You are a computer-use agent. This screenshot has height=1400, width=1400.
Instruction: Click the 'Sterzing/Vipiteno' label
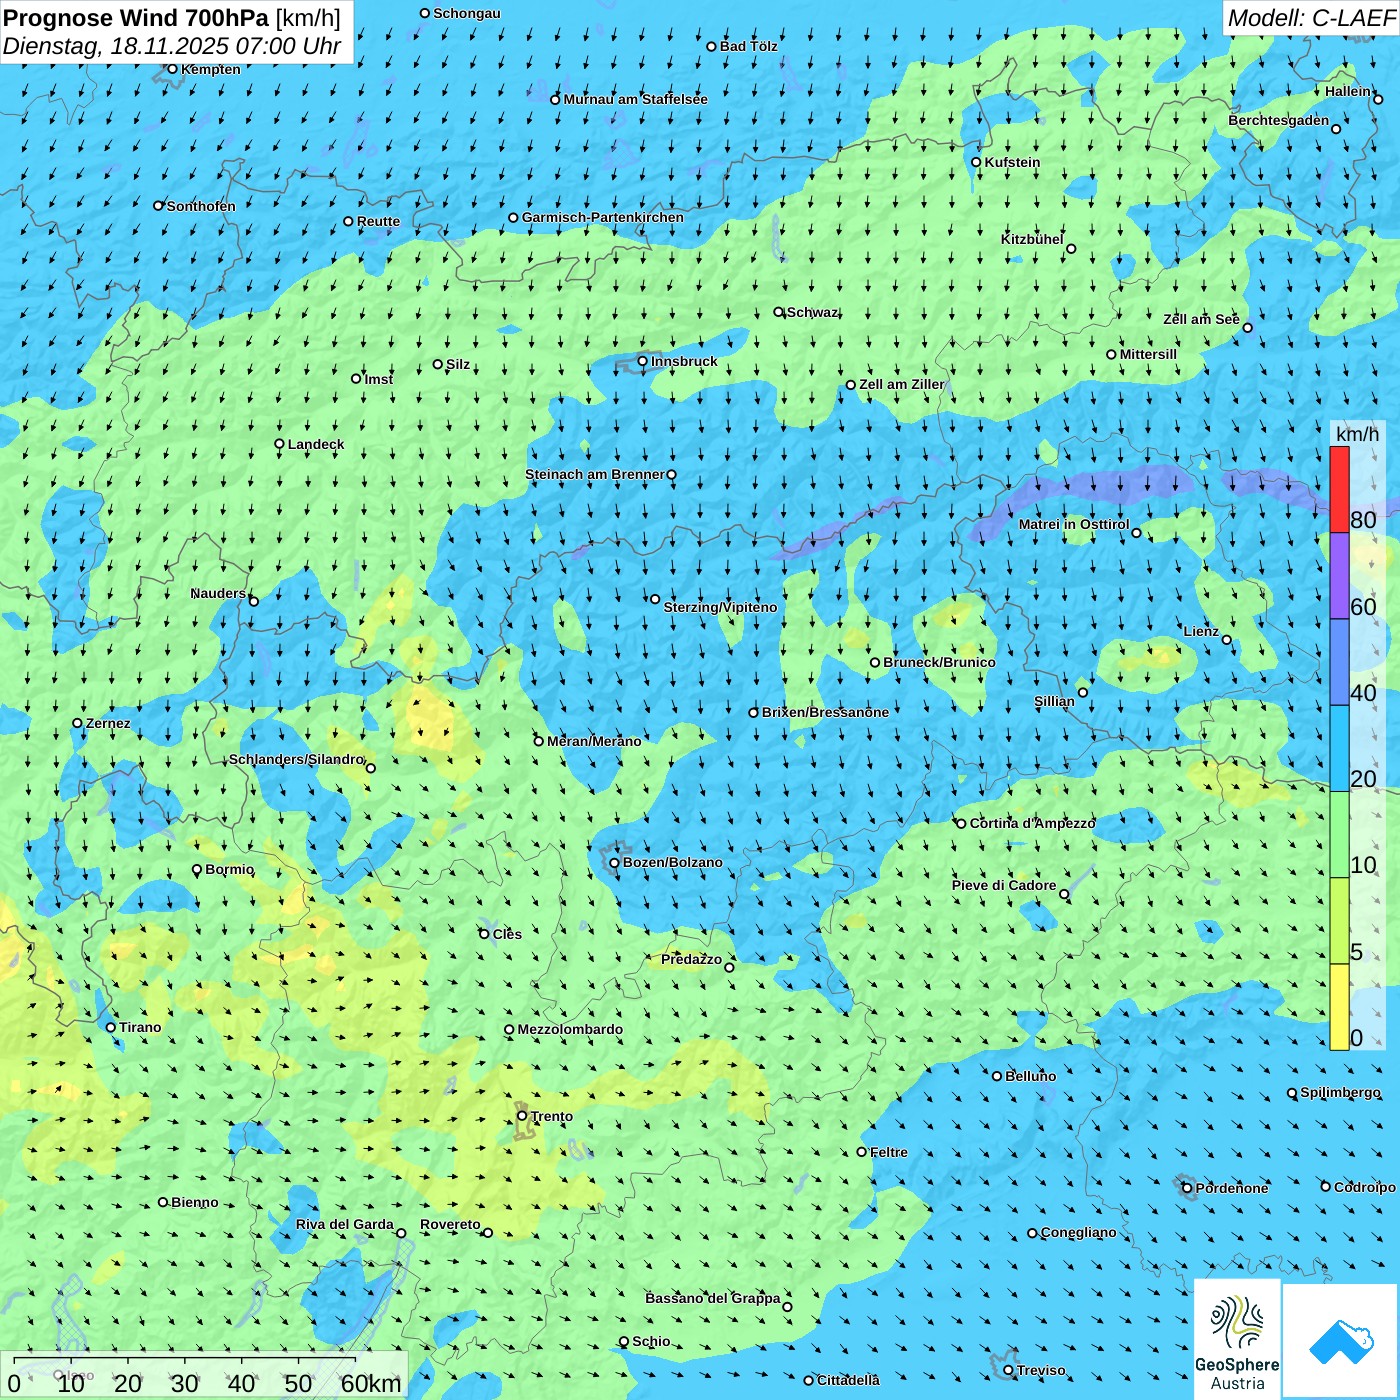pos(720,607)
